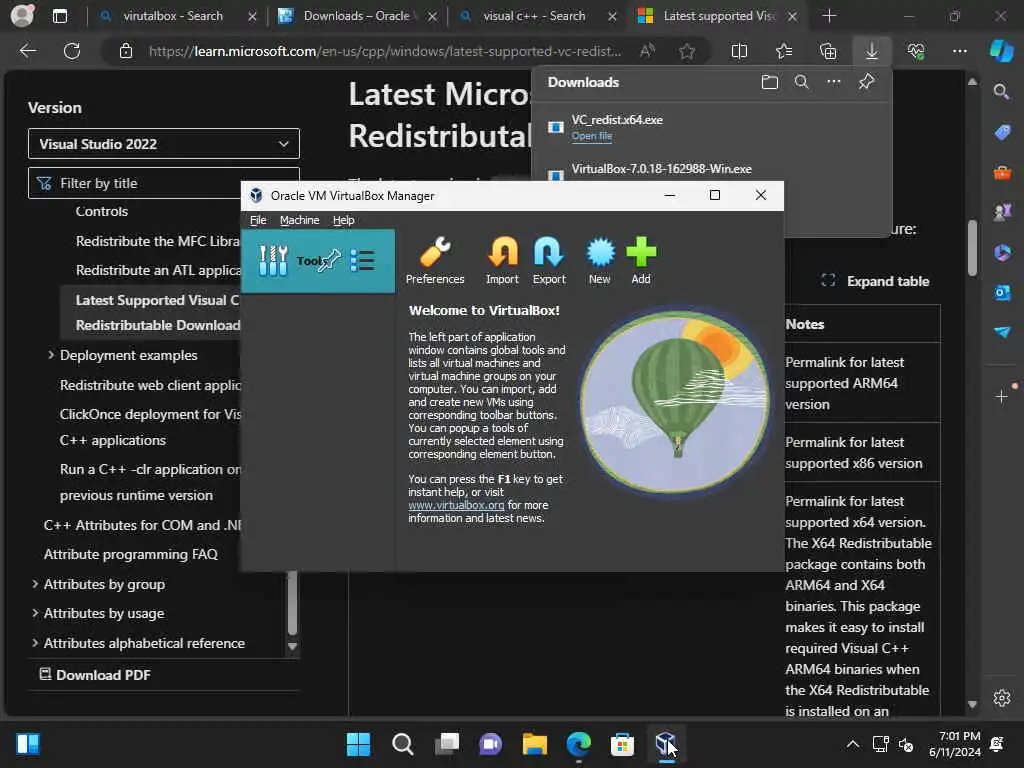The height and width of the screenshot is (768, 1024).
Task: Open Edge sidebar settings gear
Action: coord(1002,698)
